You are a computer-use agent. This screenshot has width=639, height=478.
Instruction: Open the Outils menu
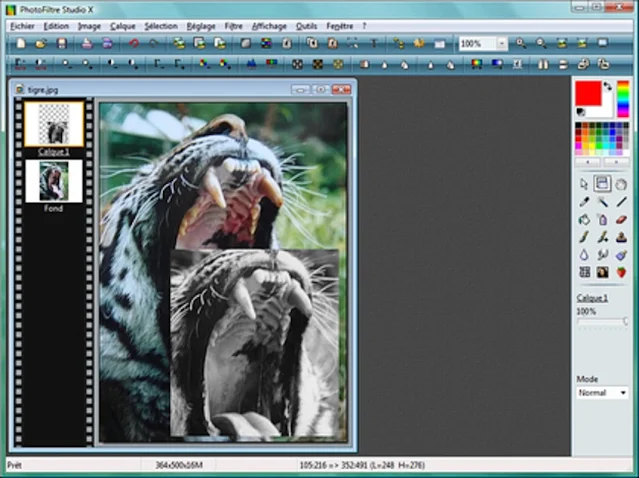(x=306, y=26)
